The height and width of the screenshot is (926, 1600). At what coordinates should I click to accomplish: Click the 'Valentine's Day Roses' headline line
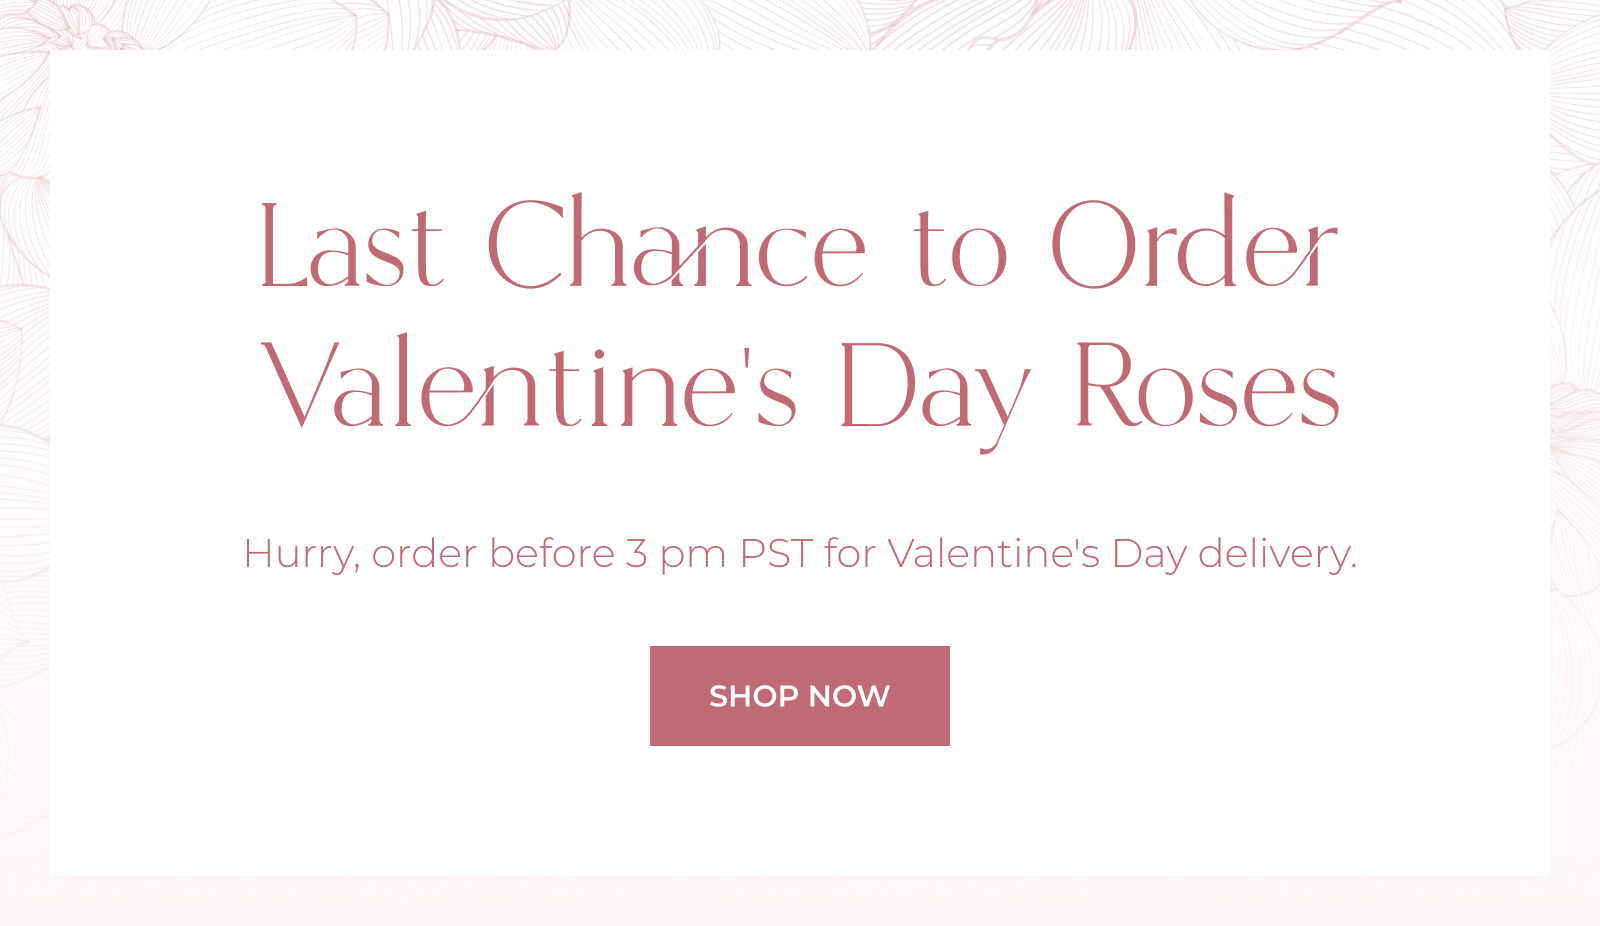[x=800, y=391]
